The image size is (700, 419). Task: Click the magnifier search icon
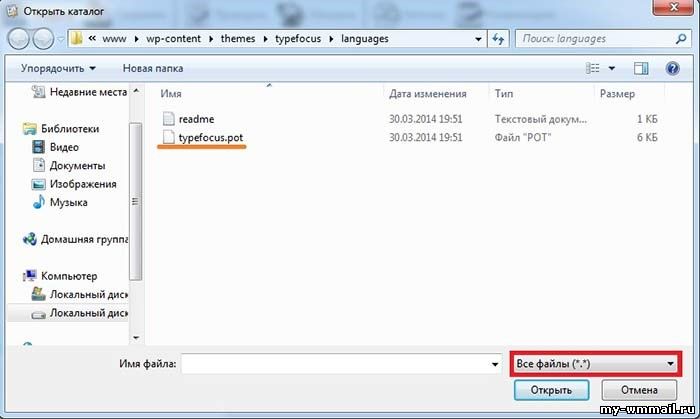pyautogui.click(x=680, y=39)
